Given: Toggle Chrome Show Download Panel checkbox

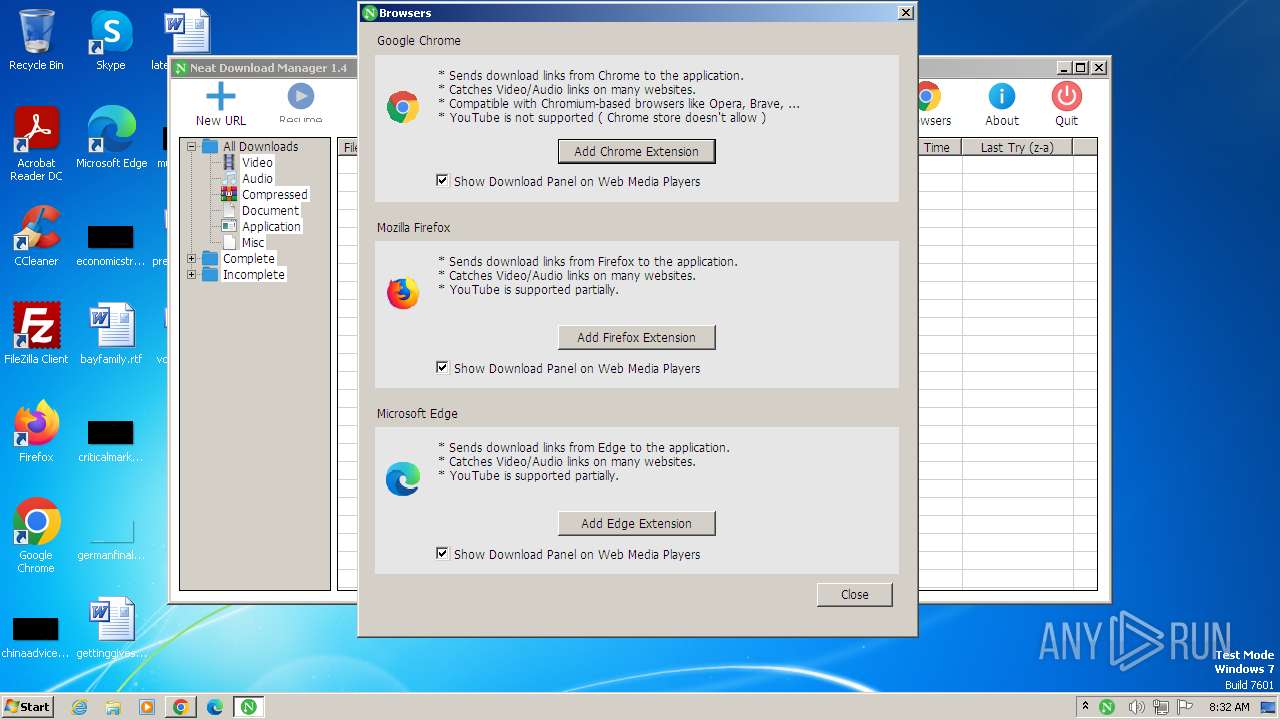Looking at the screenshot, I should [442, 181].
